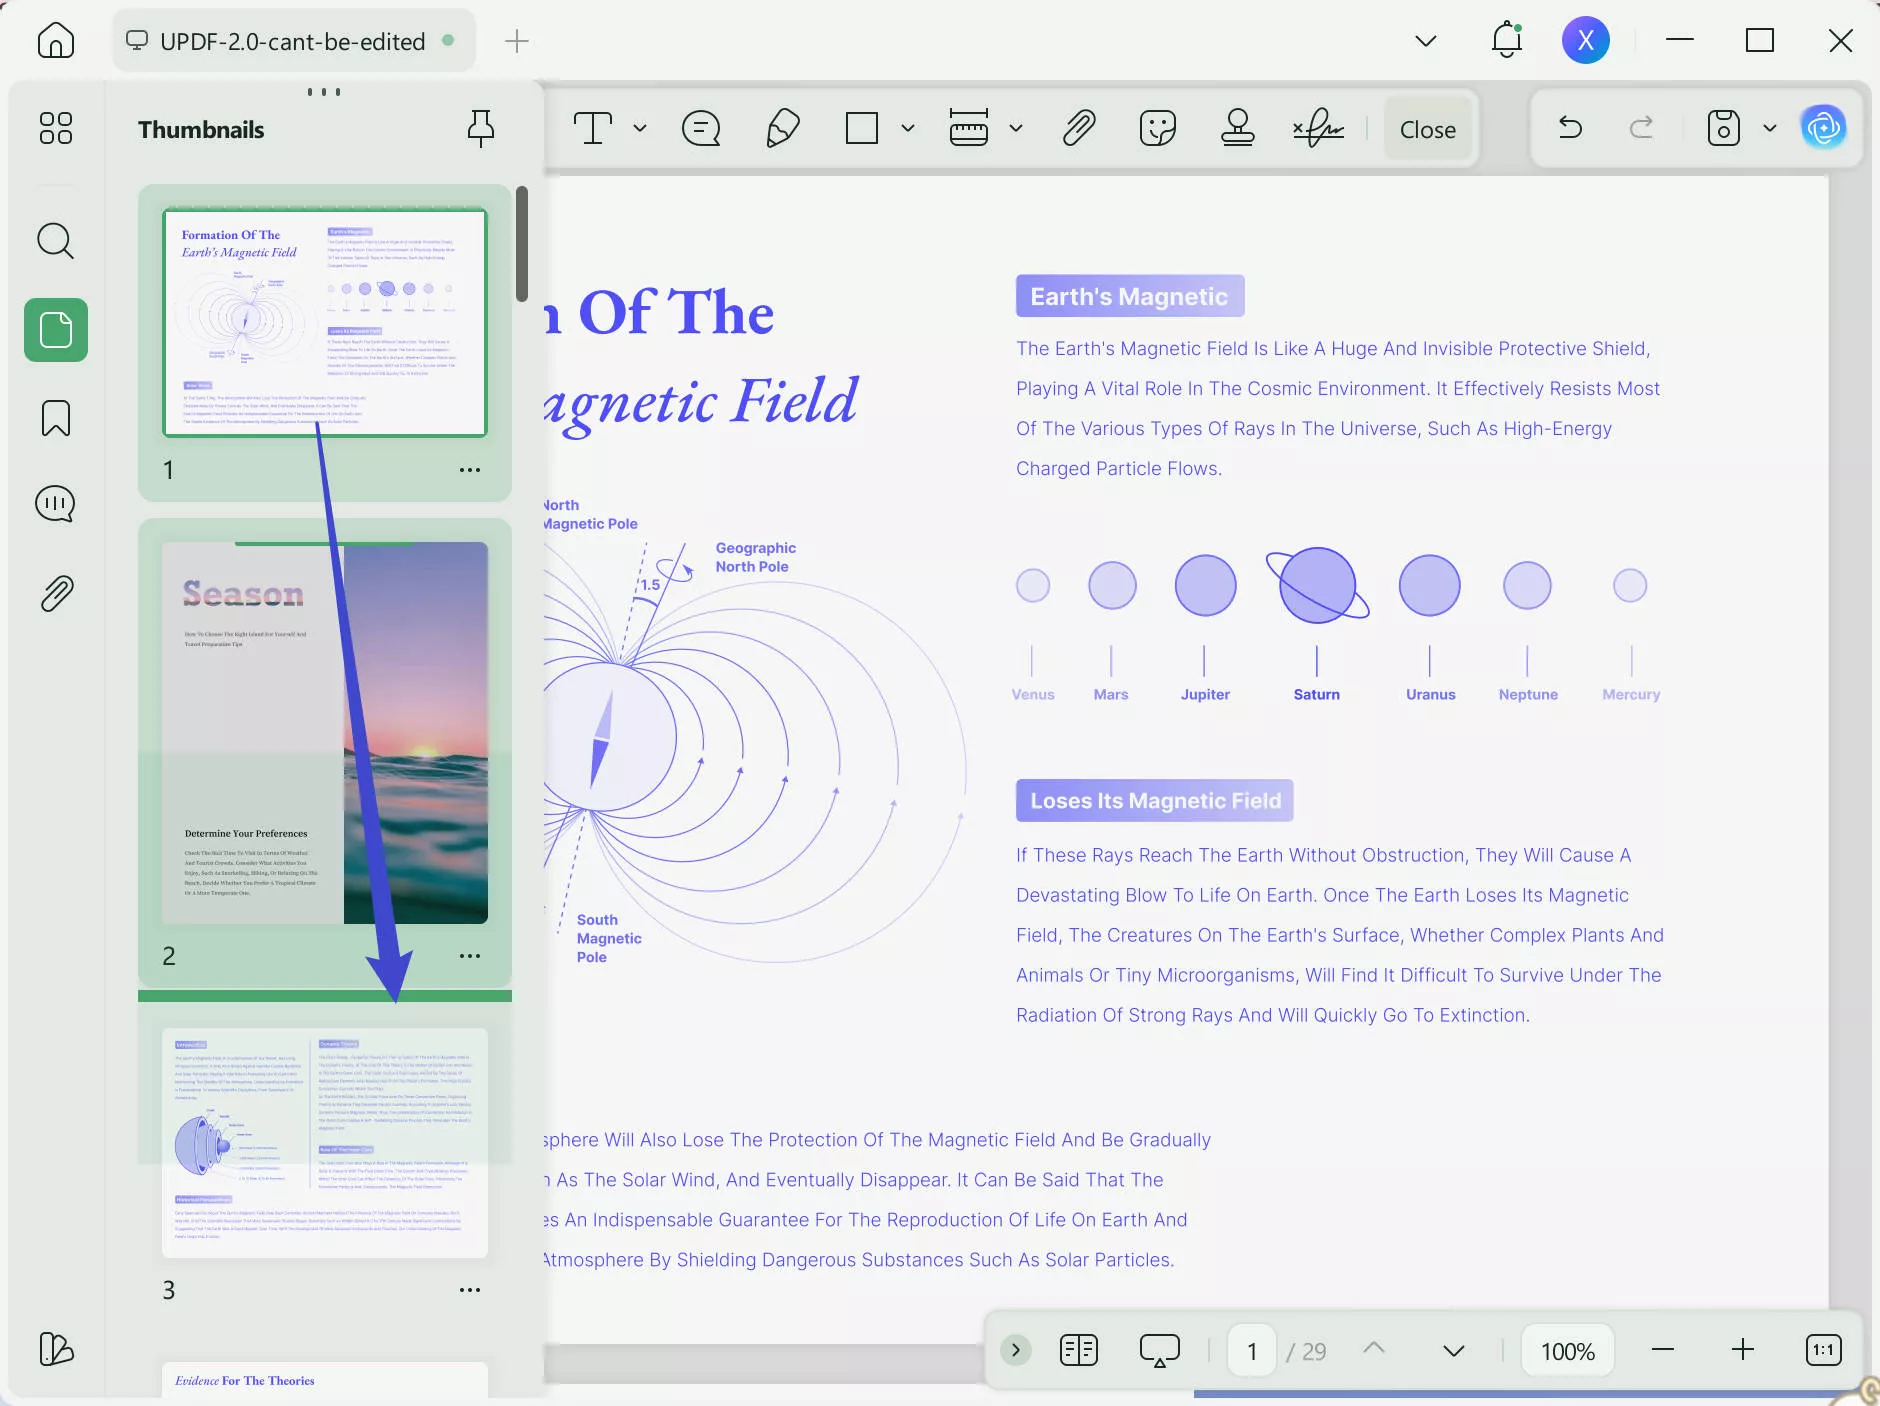Open the Comments panel in sidebar
The image size is (1880, 1406).
(55, 504)
